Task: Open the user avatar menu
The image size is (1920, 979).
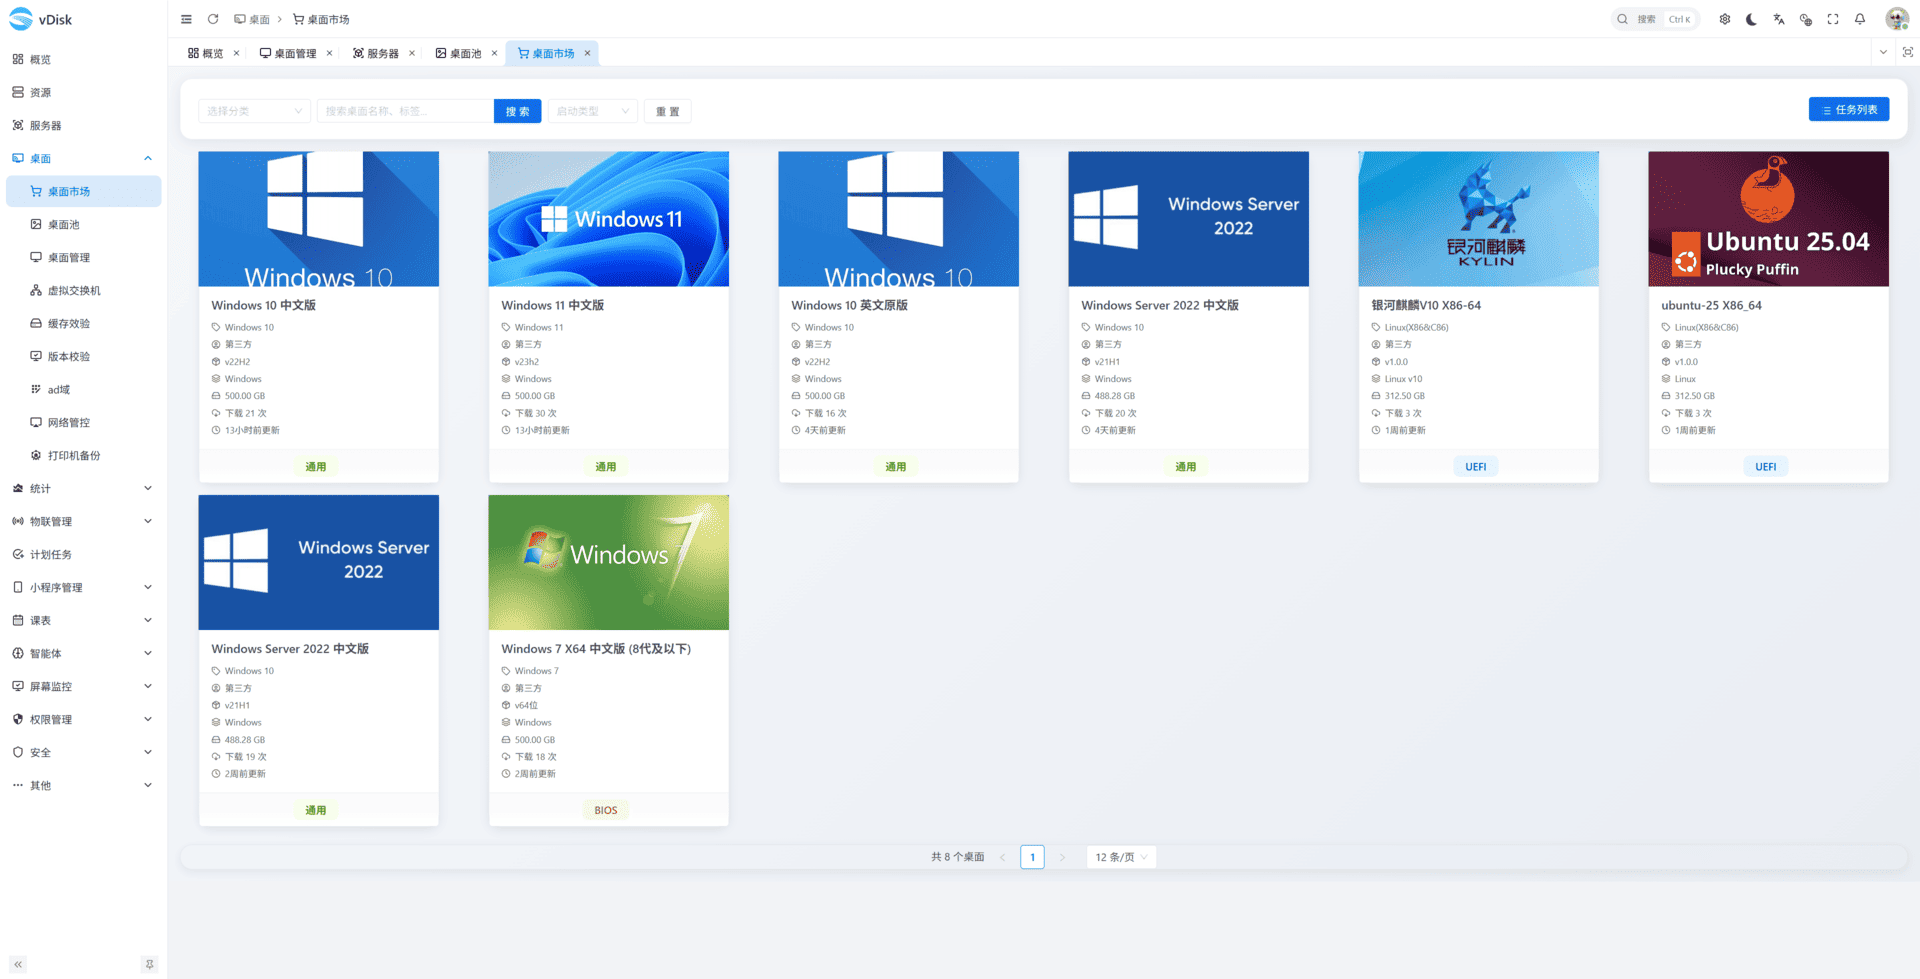Action: tap(1897, 19)
